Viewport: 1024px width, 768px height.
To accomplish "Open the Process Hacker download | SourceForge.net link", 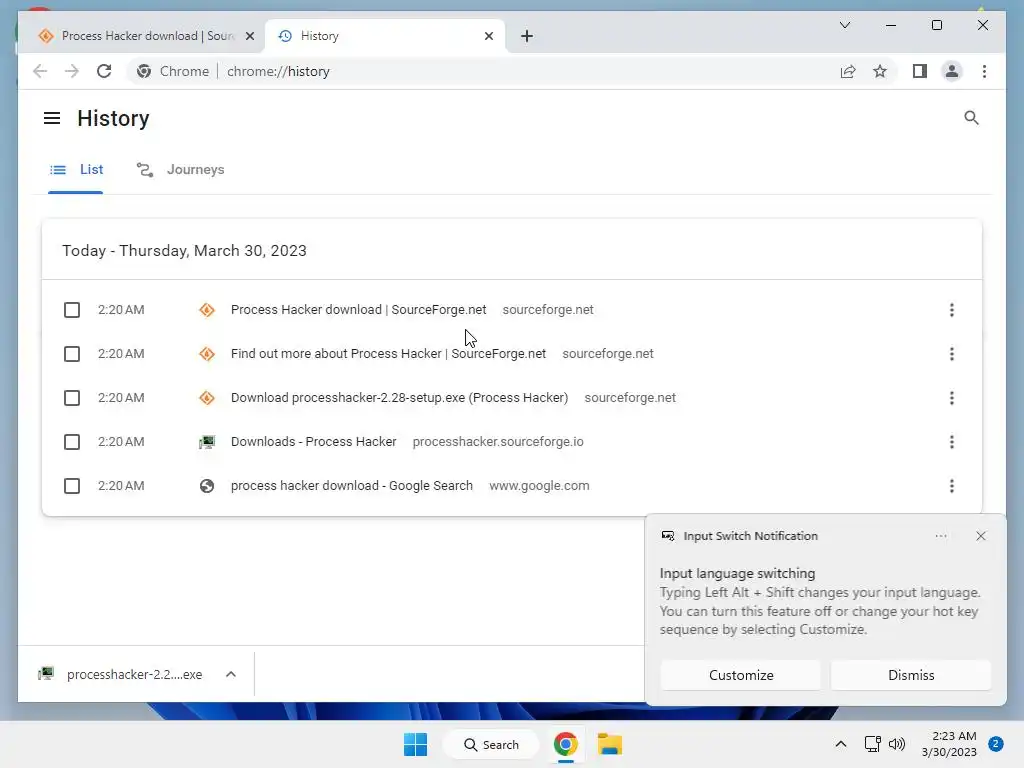I will [358, 310].
